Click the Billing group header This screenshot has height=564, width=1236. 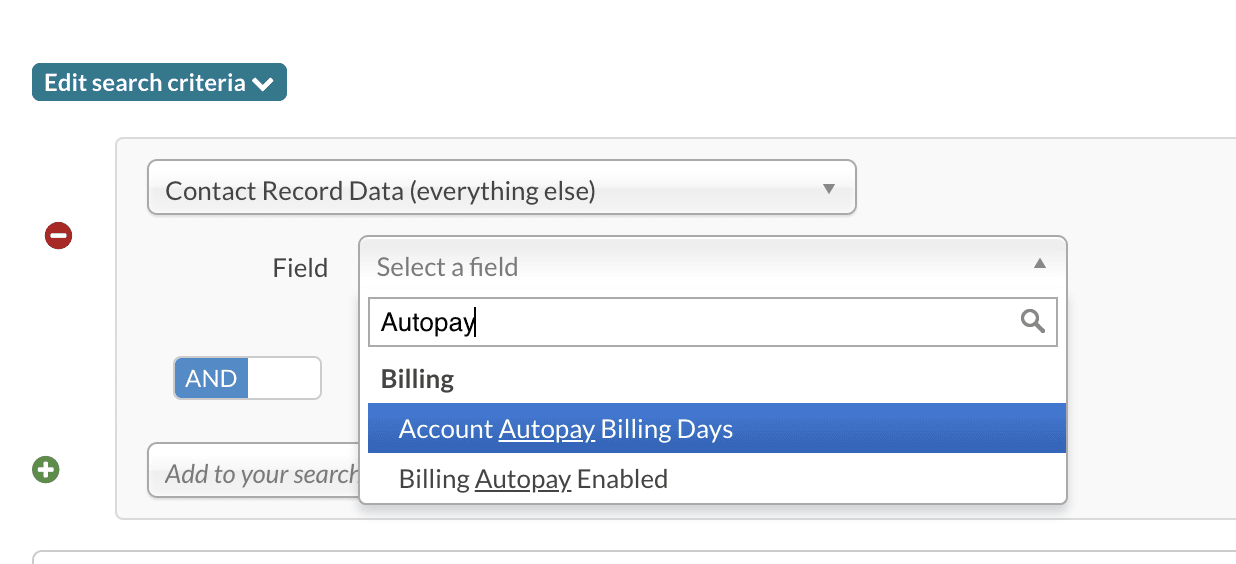417,379
